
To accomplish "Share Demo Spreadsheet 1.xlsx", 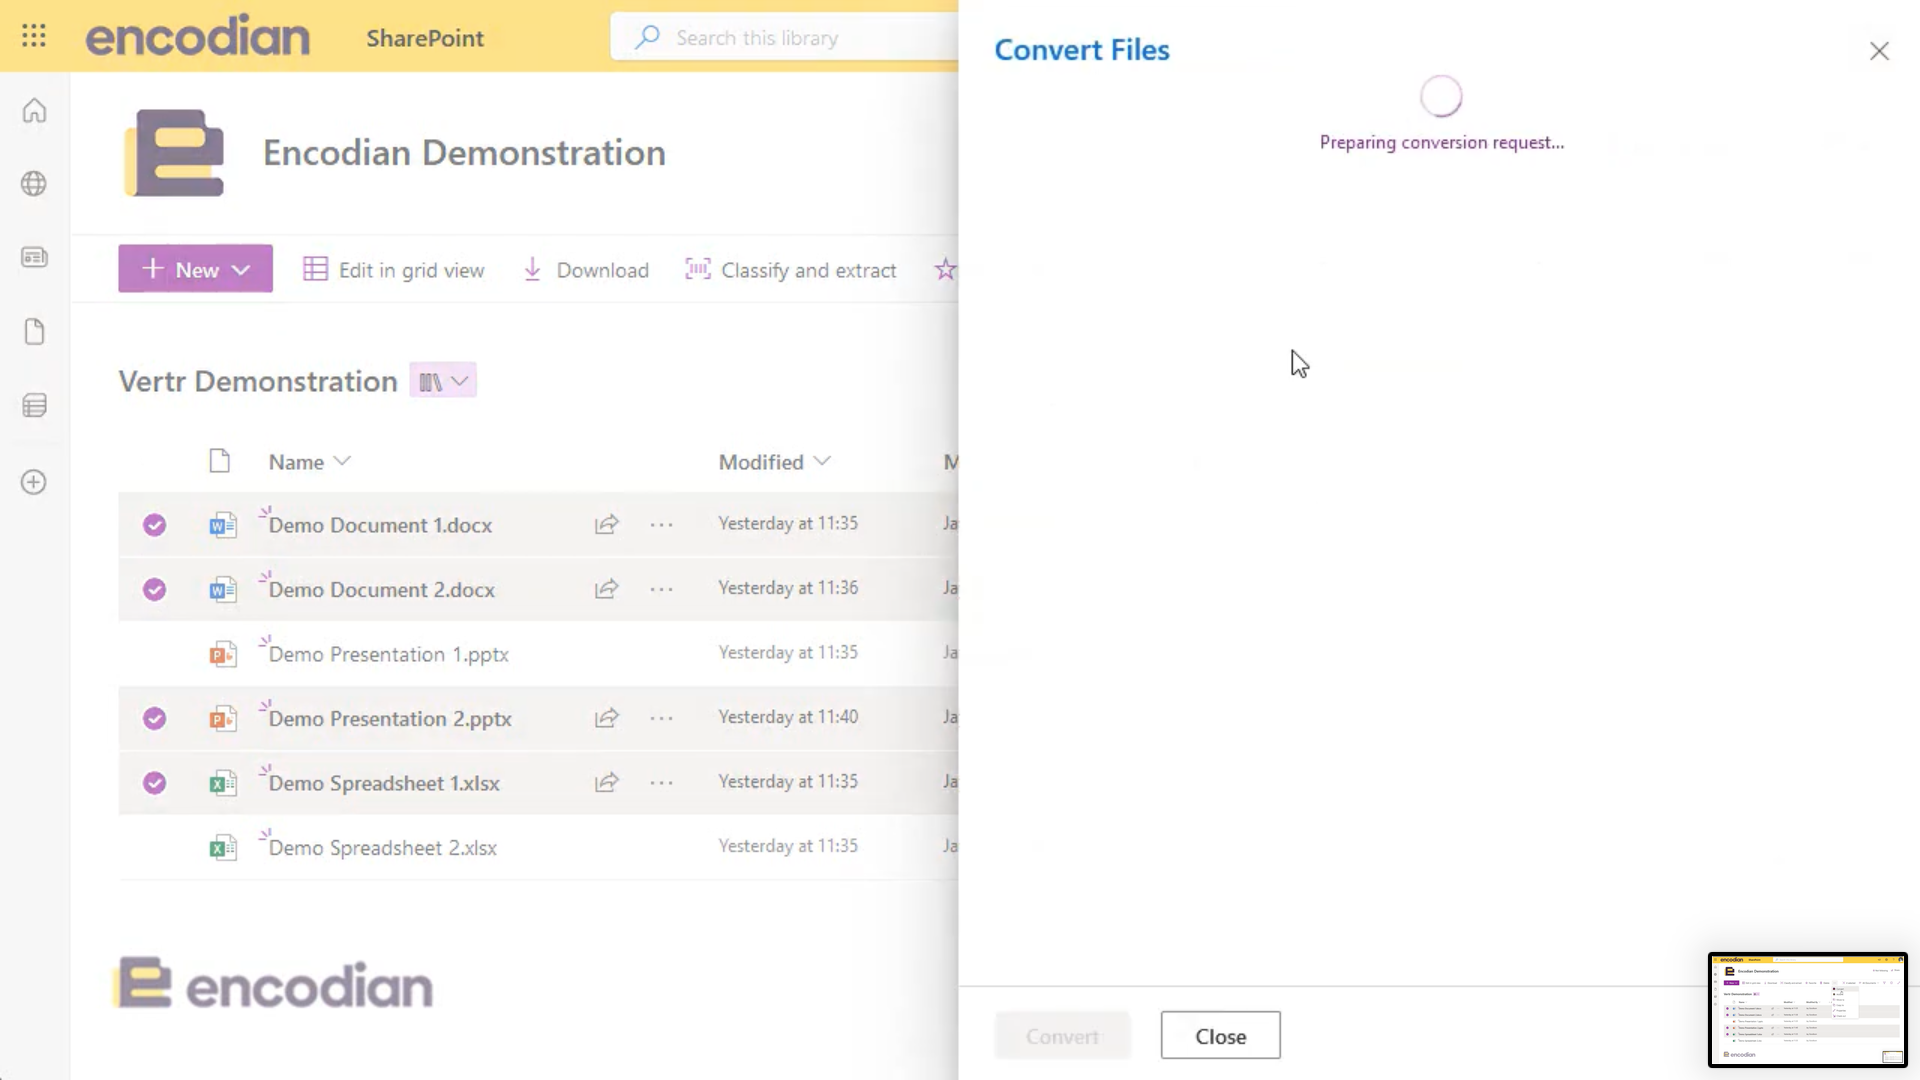I will (607, 783).
